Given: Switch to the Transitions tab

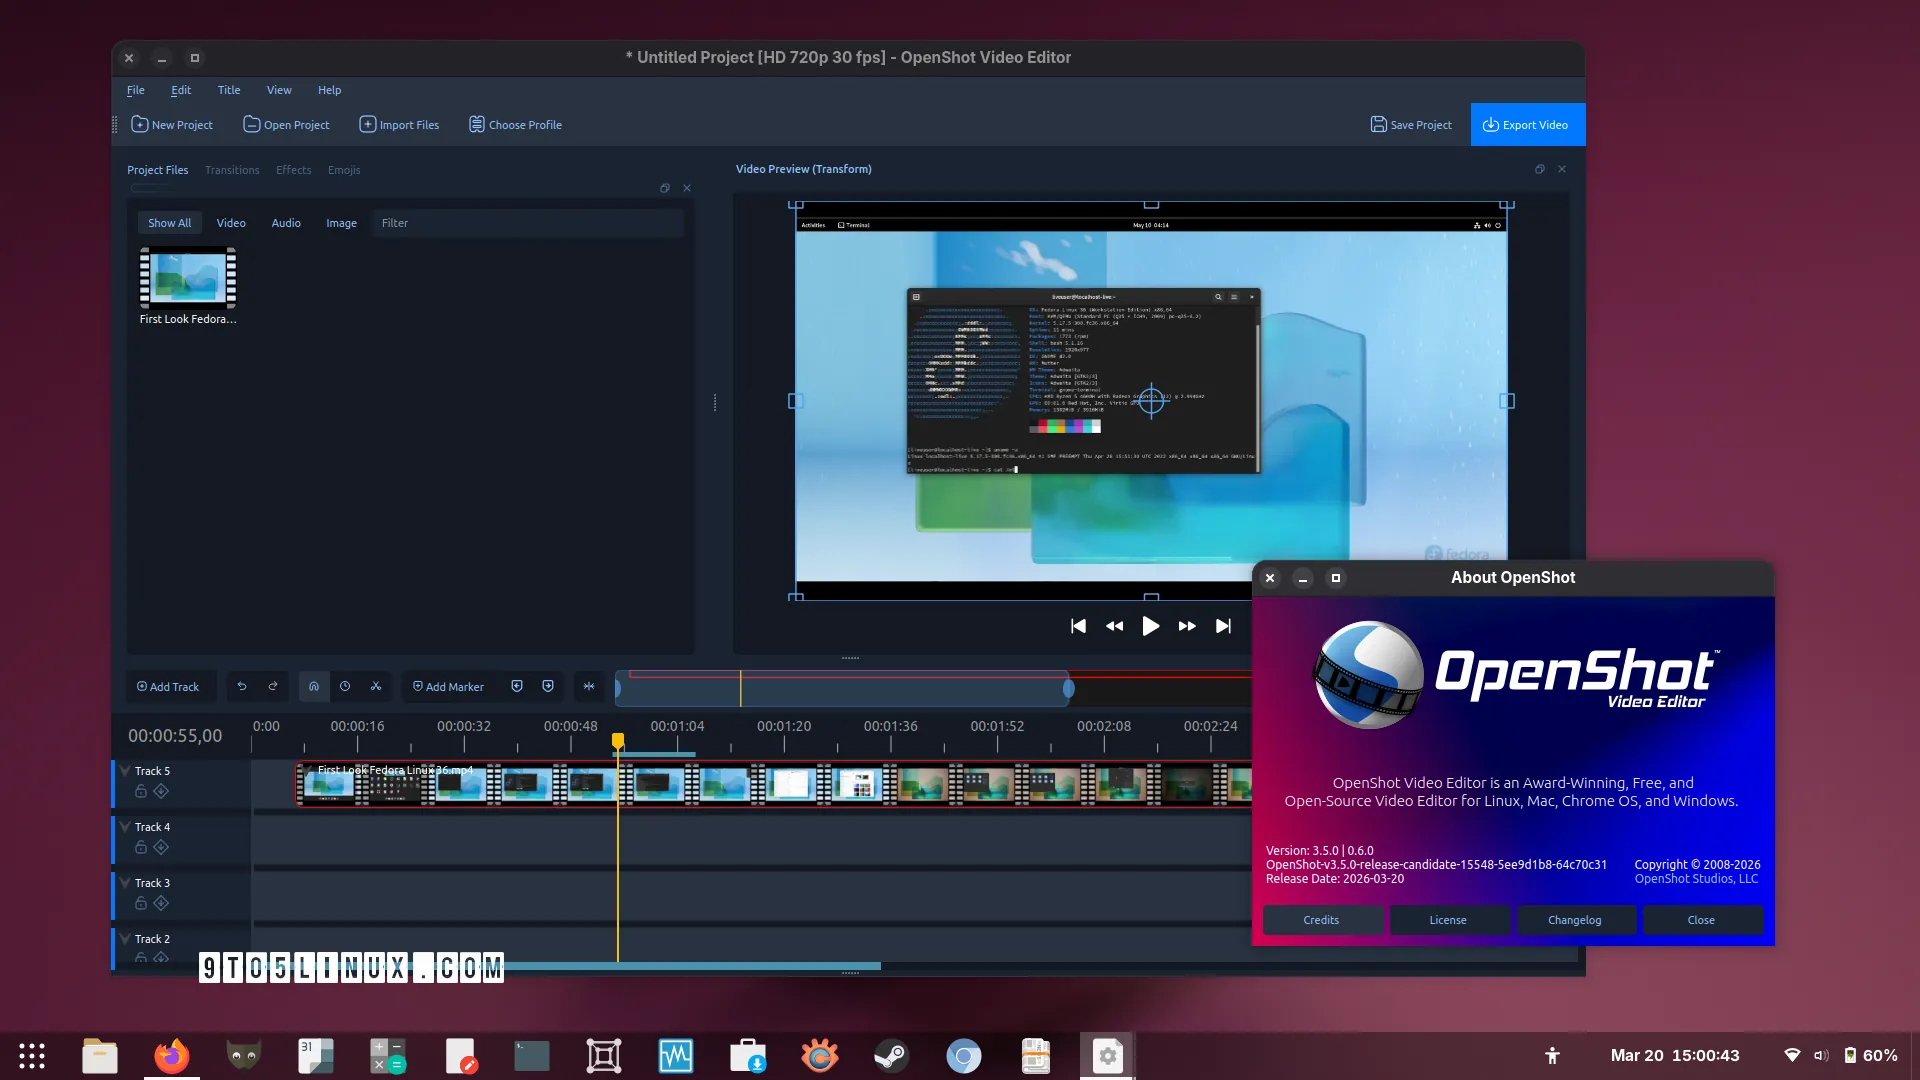Looking at the screenshot, I should pos(232,170).
